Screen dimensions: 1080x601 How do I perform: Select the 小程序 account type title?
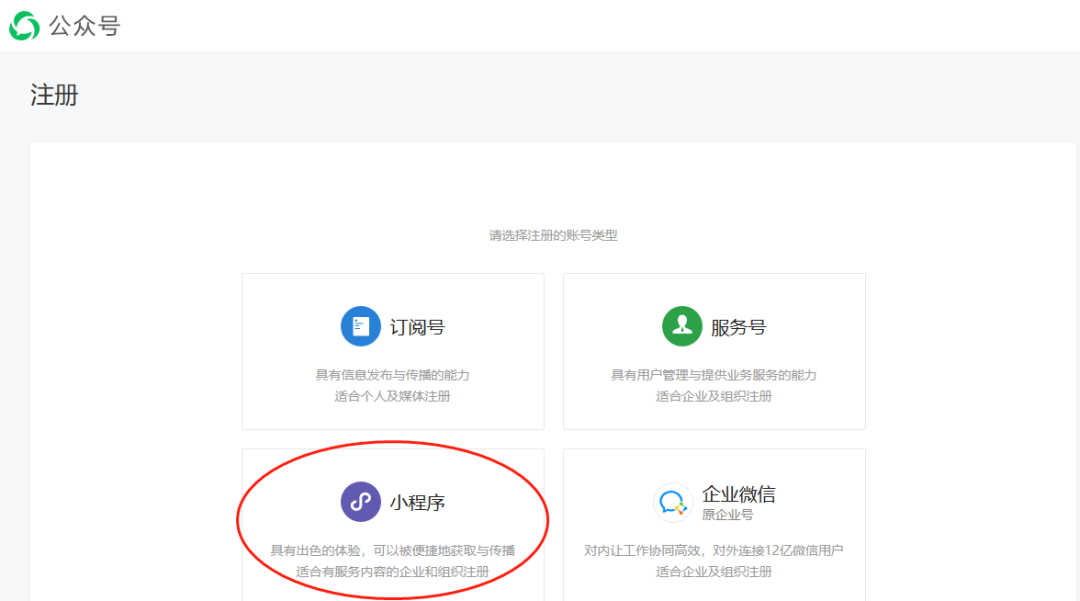click(417, 503)
